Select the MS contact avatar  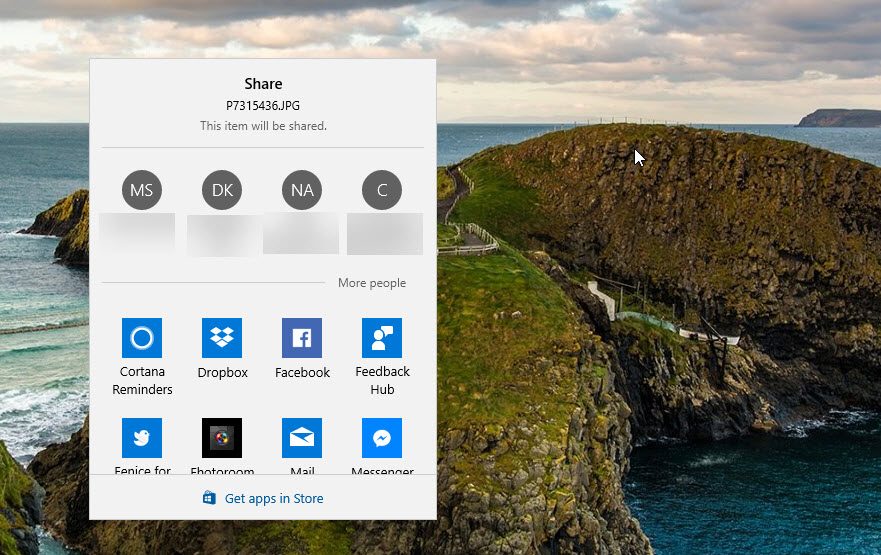(x=142, y=190)
